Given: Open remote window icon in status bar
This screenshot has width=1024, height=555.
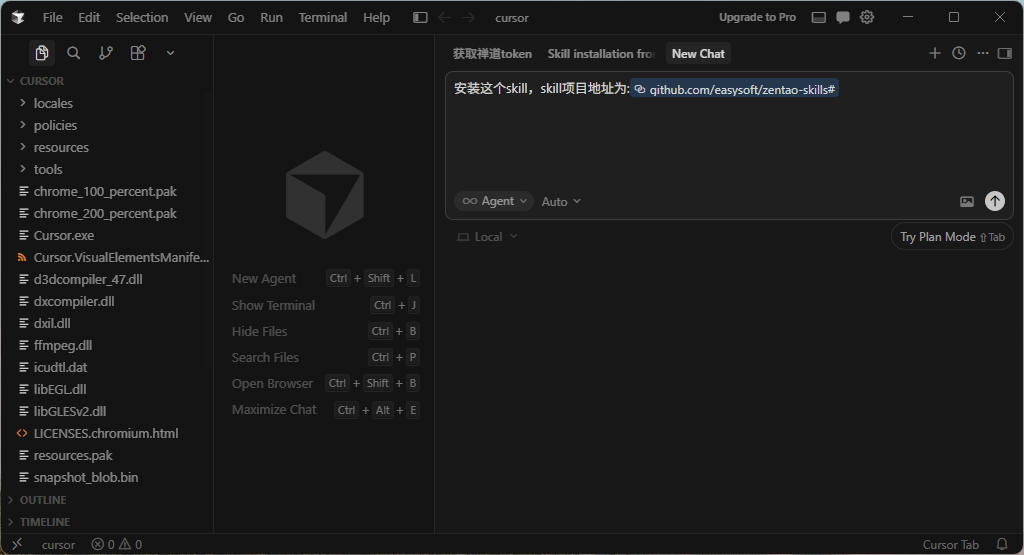Looking at the screenshot, I should (17, 544).
